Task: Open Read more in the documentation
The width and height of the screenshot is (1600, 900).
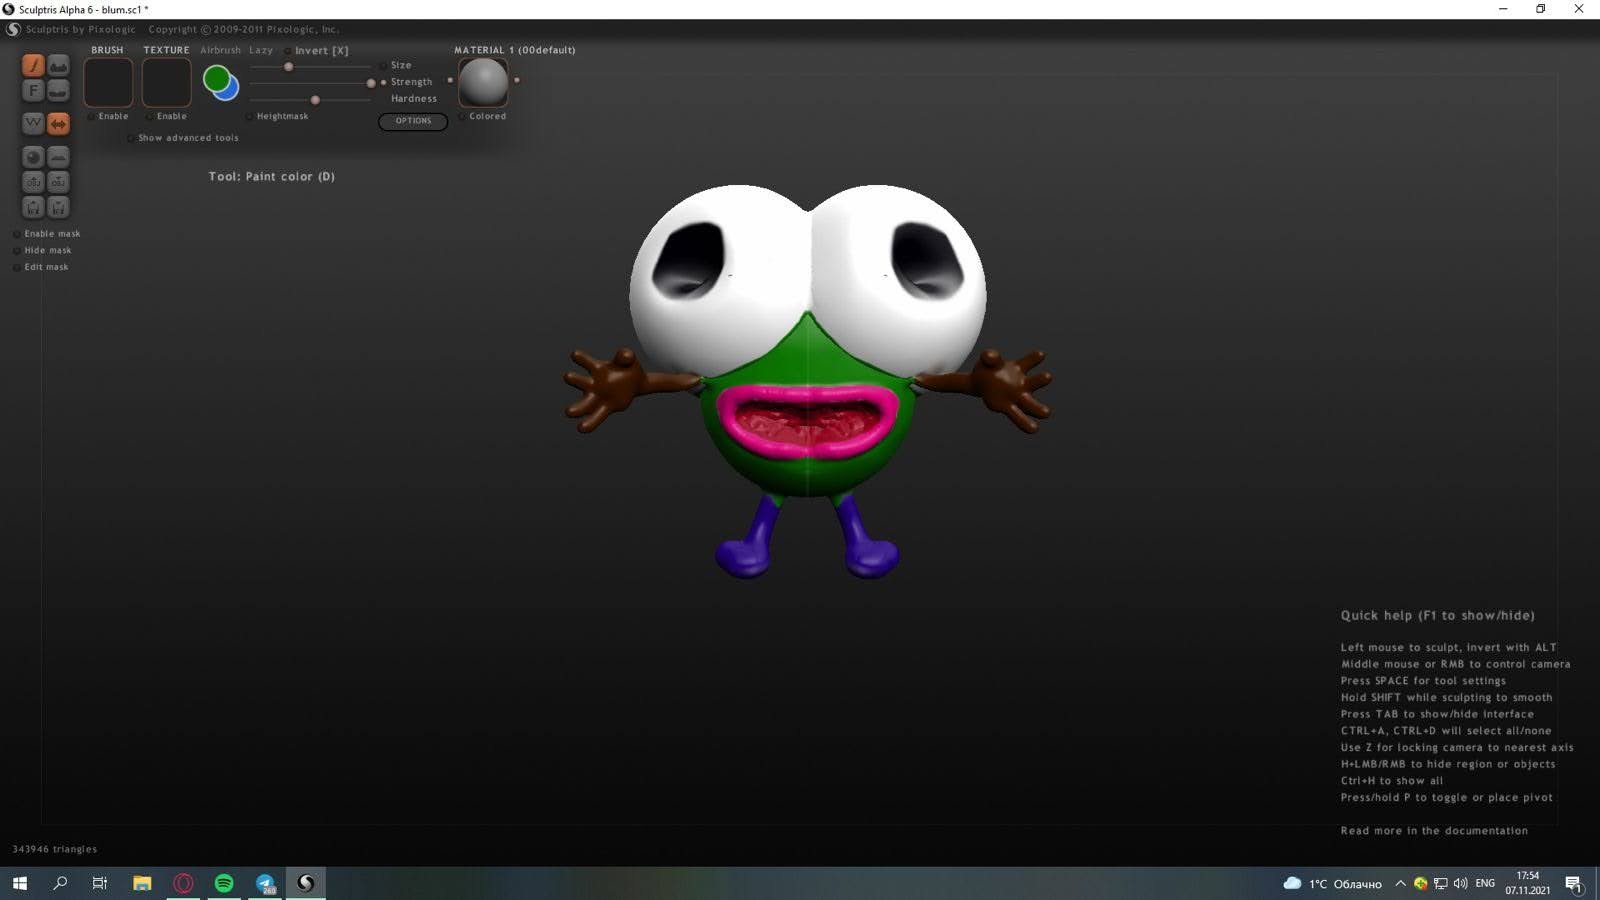Action: (x=1433, y=831)
